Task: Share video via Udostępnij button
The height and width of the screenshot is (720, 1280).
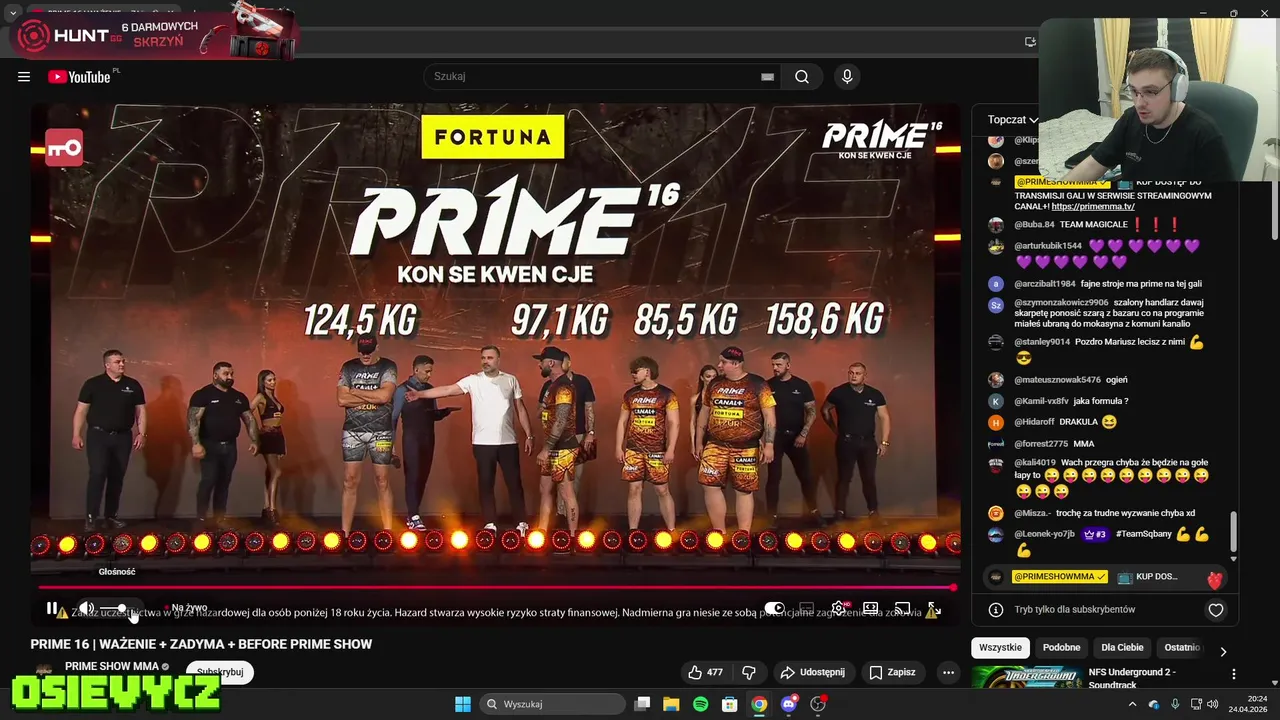Action: click(x=813, y=672)
